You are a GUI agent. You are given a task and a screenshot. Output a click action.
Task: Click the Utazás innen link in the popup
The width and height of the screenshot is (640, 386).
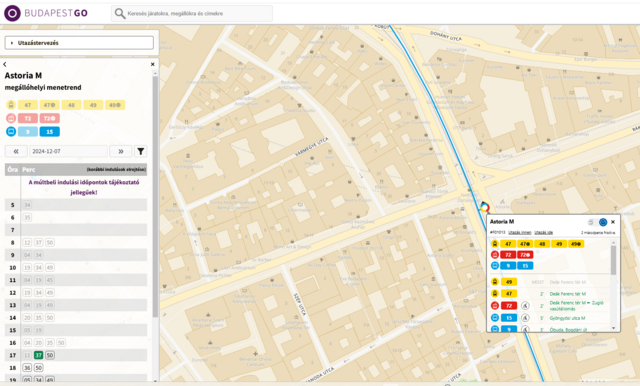click(520, 233)
